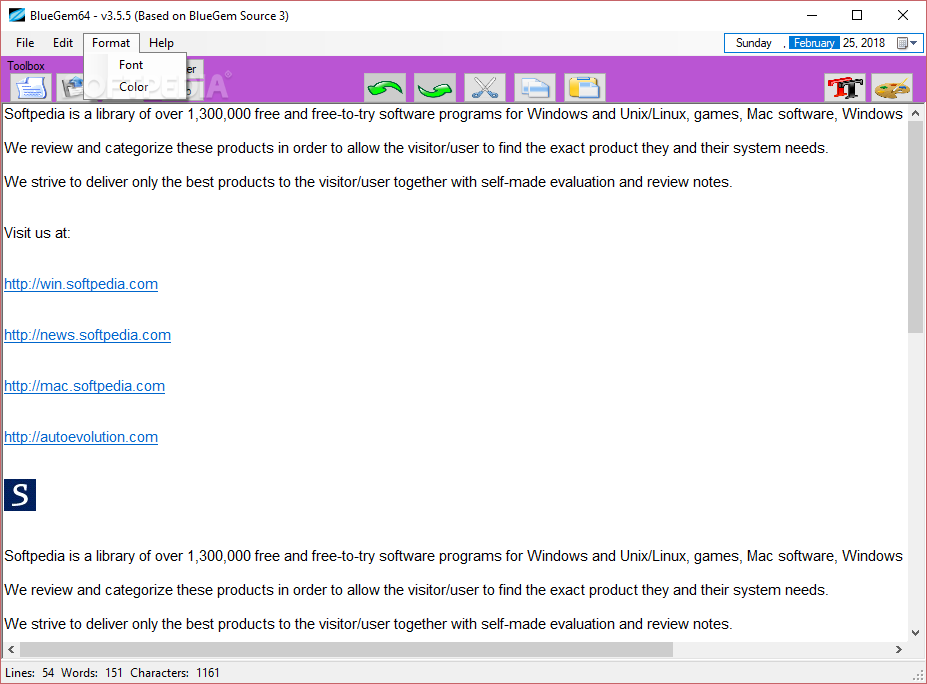Click the vertical scrollbar thumb

pos(915,226)
